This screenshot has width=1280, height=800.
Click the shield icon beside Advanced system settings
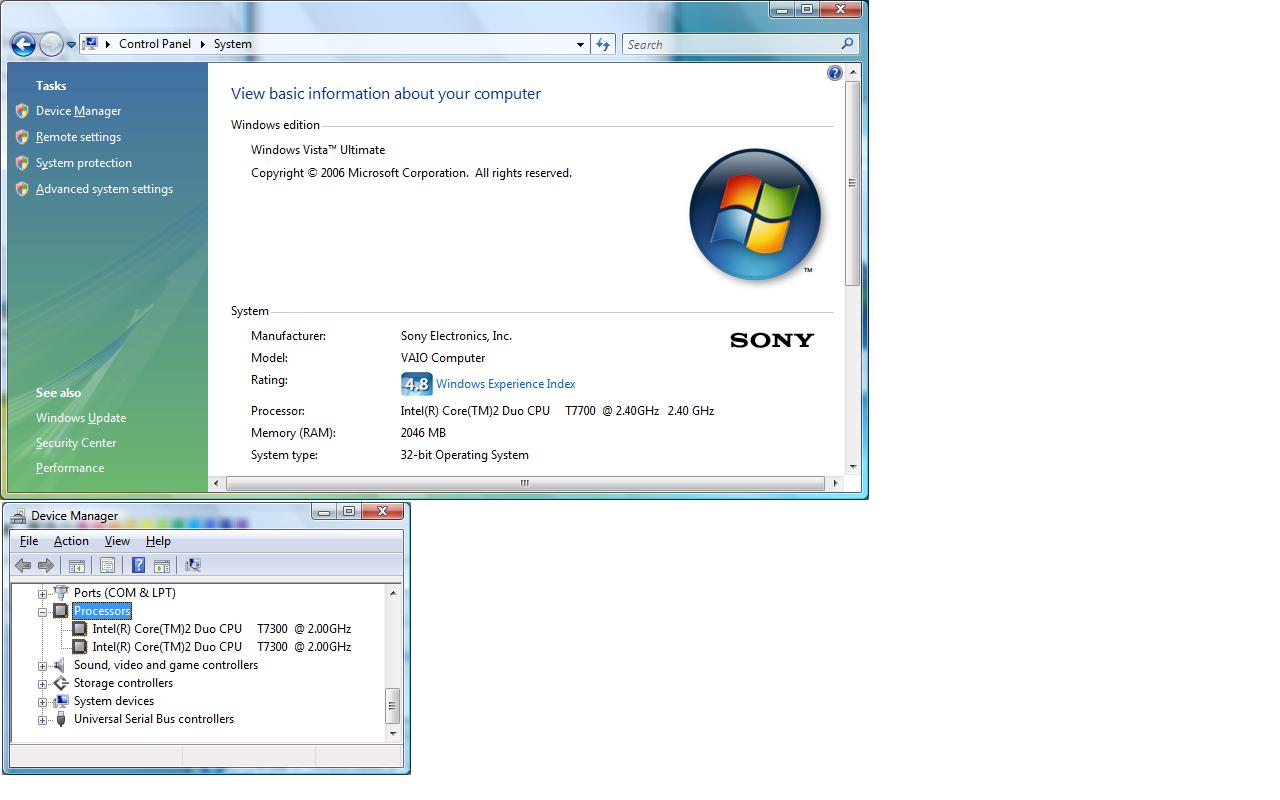coord(22,189)
